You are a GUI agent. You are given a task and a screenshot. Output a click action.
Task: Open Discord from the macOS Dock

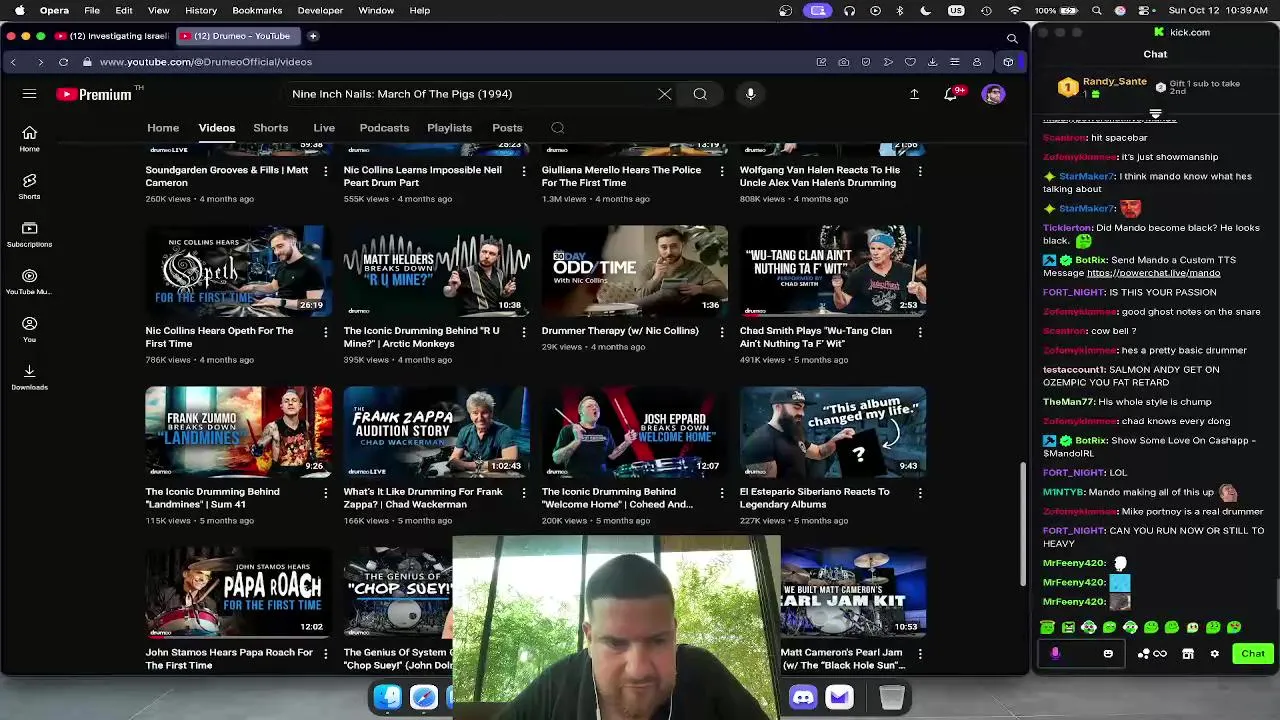[x=803, y=697]
